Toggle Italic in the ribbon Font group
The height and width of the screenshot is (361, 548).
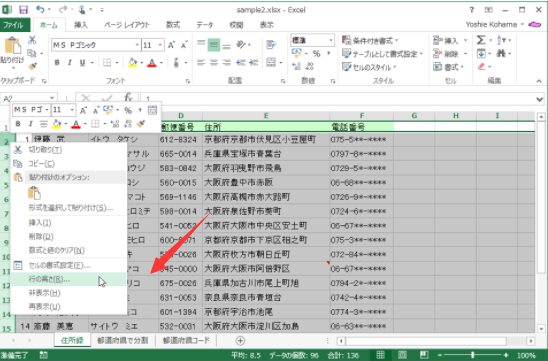[70, 63]
